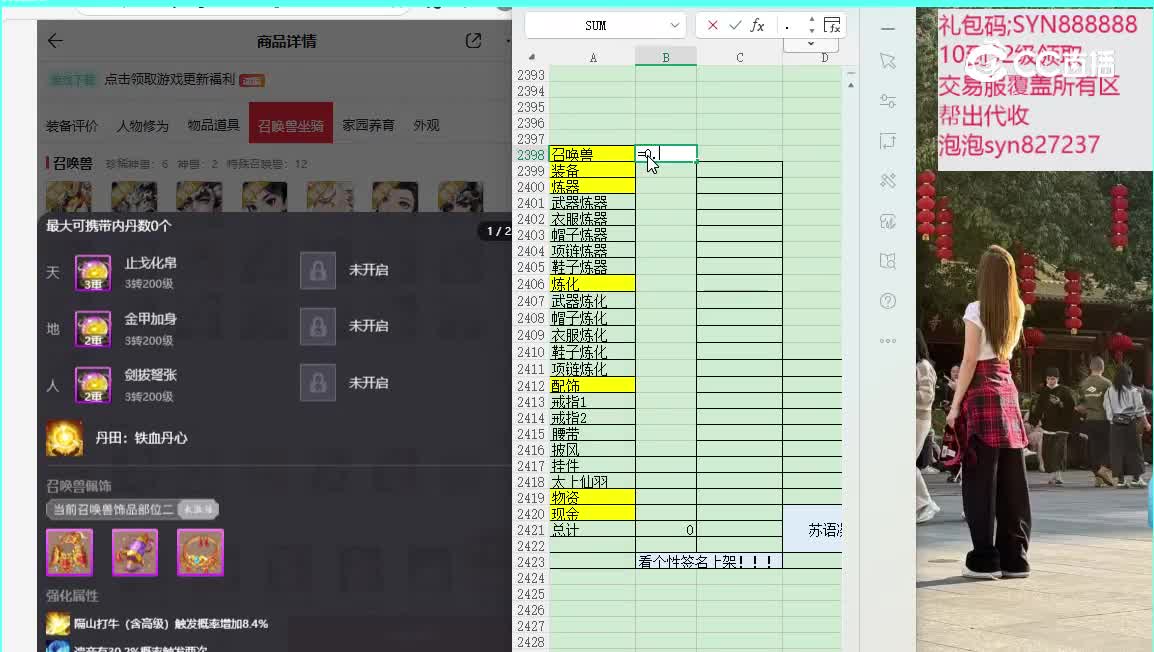The height and width of the screenshot is (652, 1154).
Task: Switch to the 家园养育 tab
Action: click(x=368, y=125)
